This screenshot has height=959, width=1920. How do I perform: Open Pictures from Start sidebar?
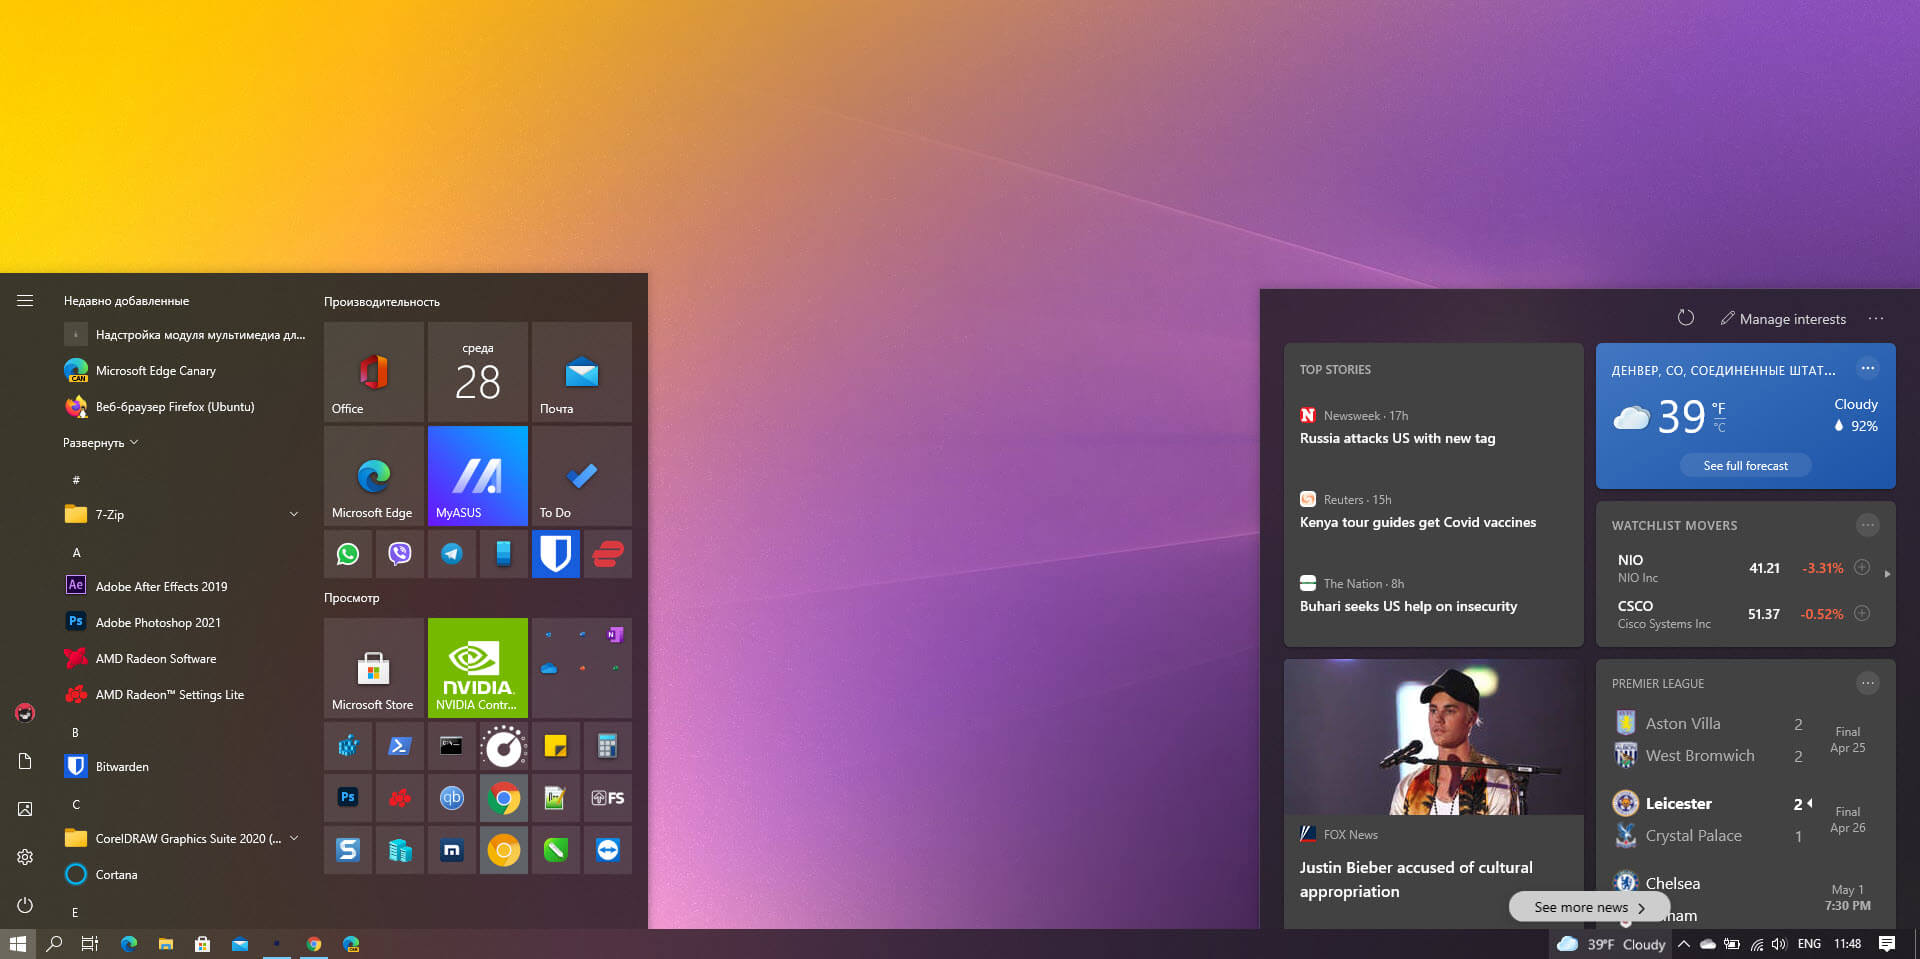25,809
